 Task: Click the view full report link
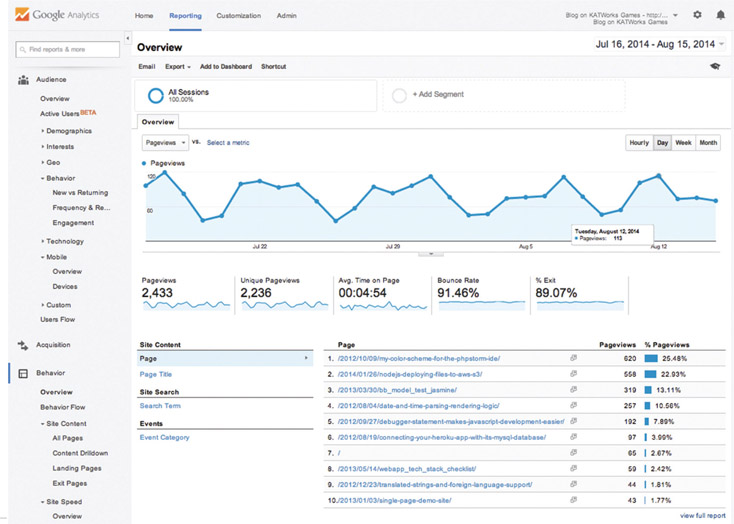pos(702,515)
